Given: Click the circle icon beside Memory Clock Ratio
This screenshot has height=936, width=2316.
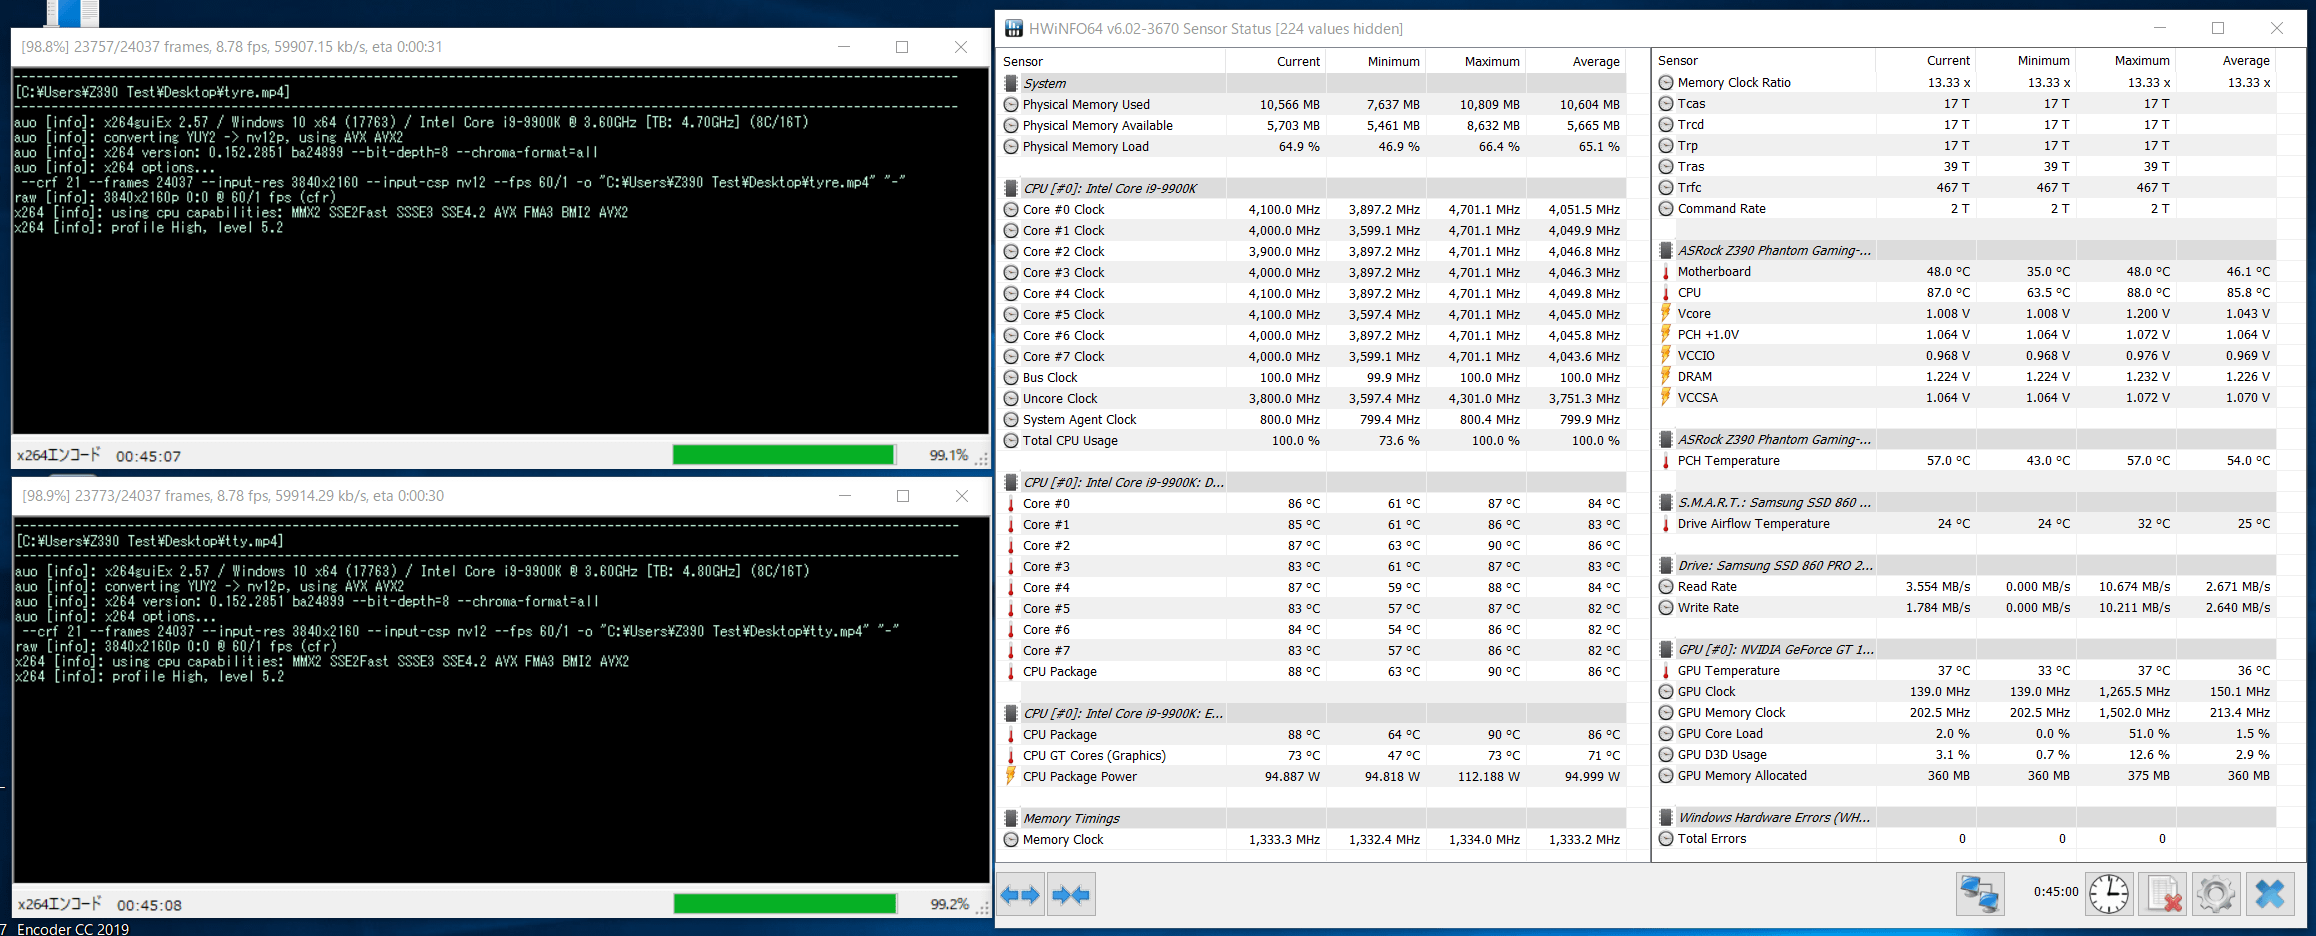Looking at the screenshot, I should [x=1666, y=83].
